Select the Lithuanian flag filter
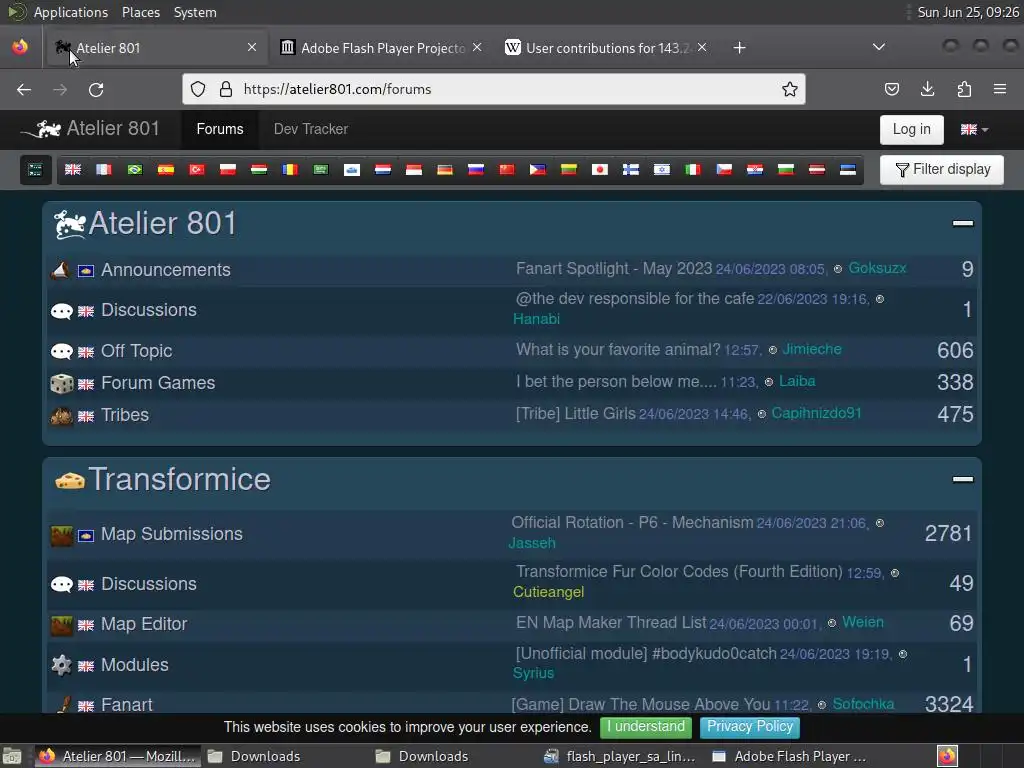 tap(569, 170)
